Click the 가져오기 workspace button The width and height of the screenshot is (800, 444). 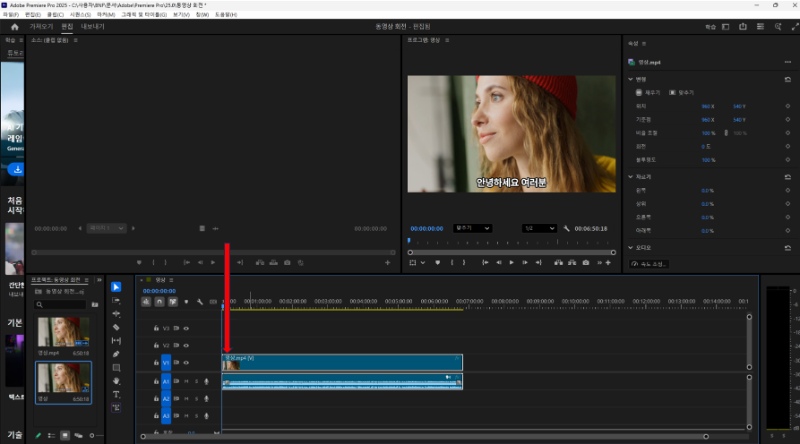pos(42,27)
